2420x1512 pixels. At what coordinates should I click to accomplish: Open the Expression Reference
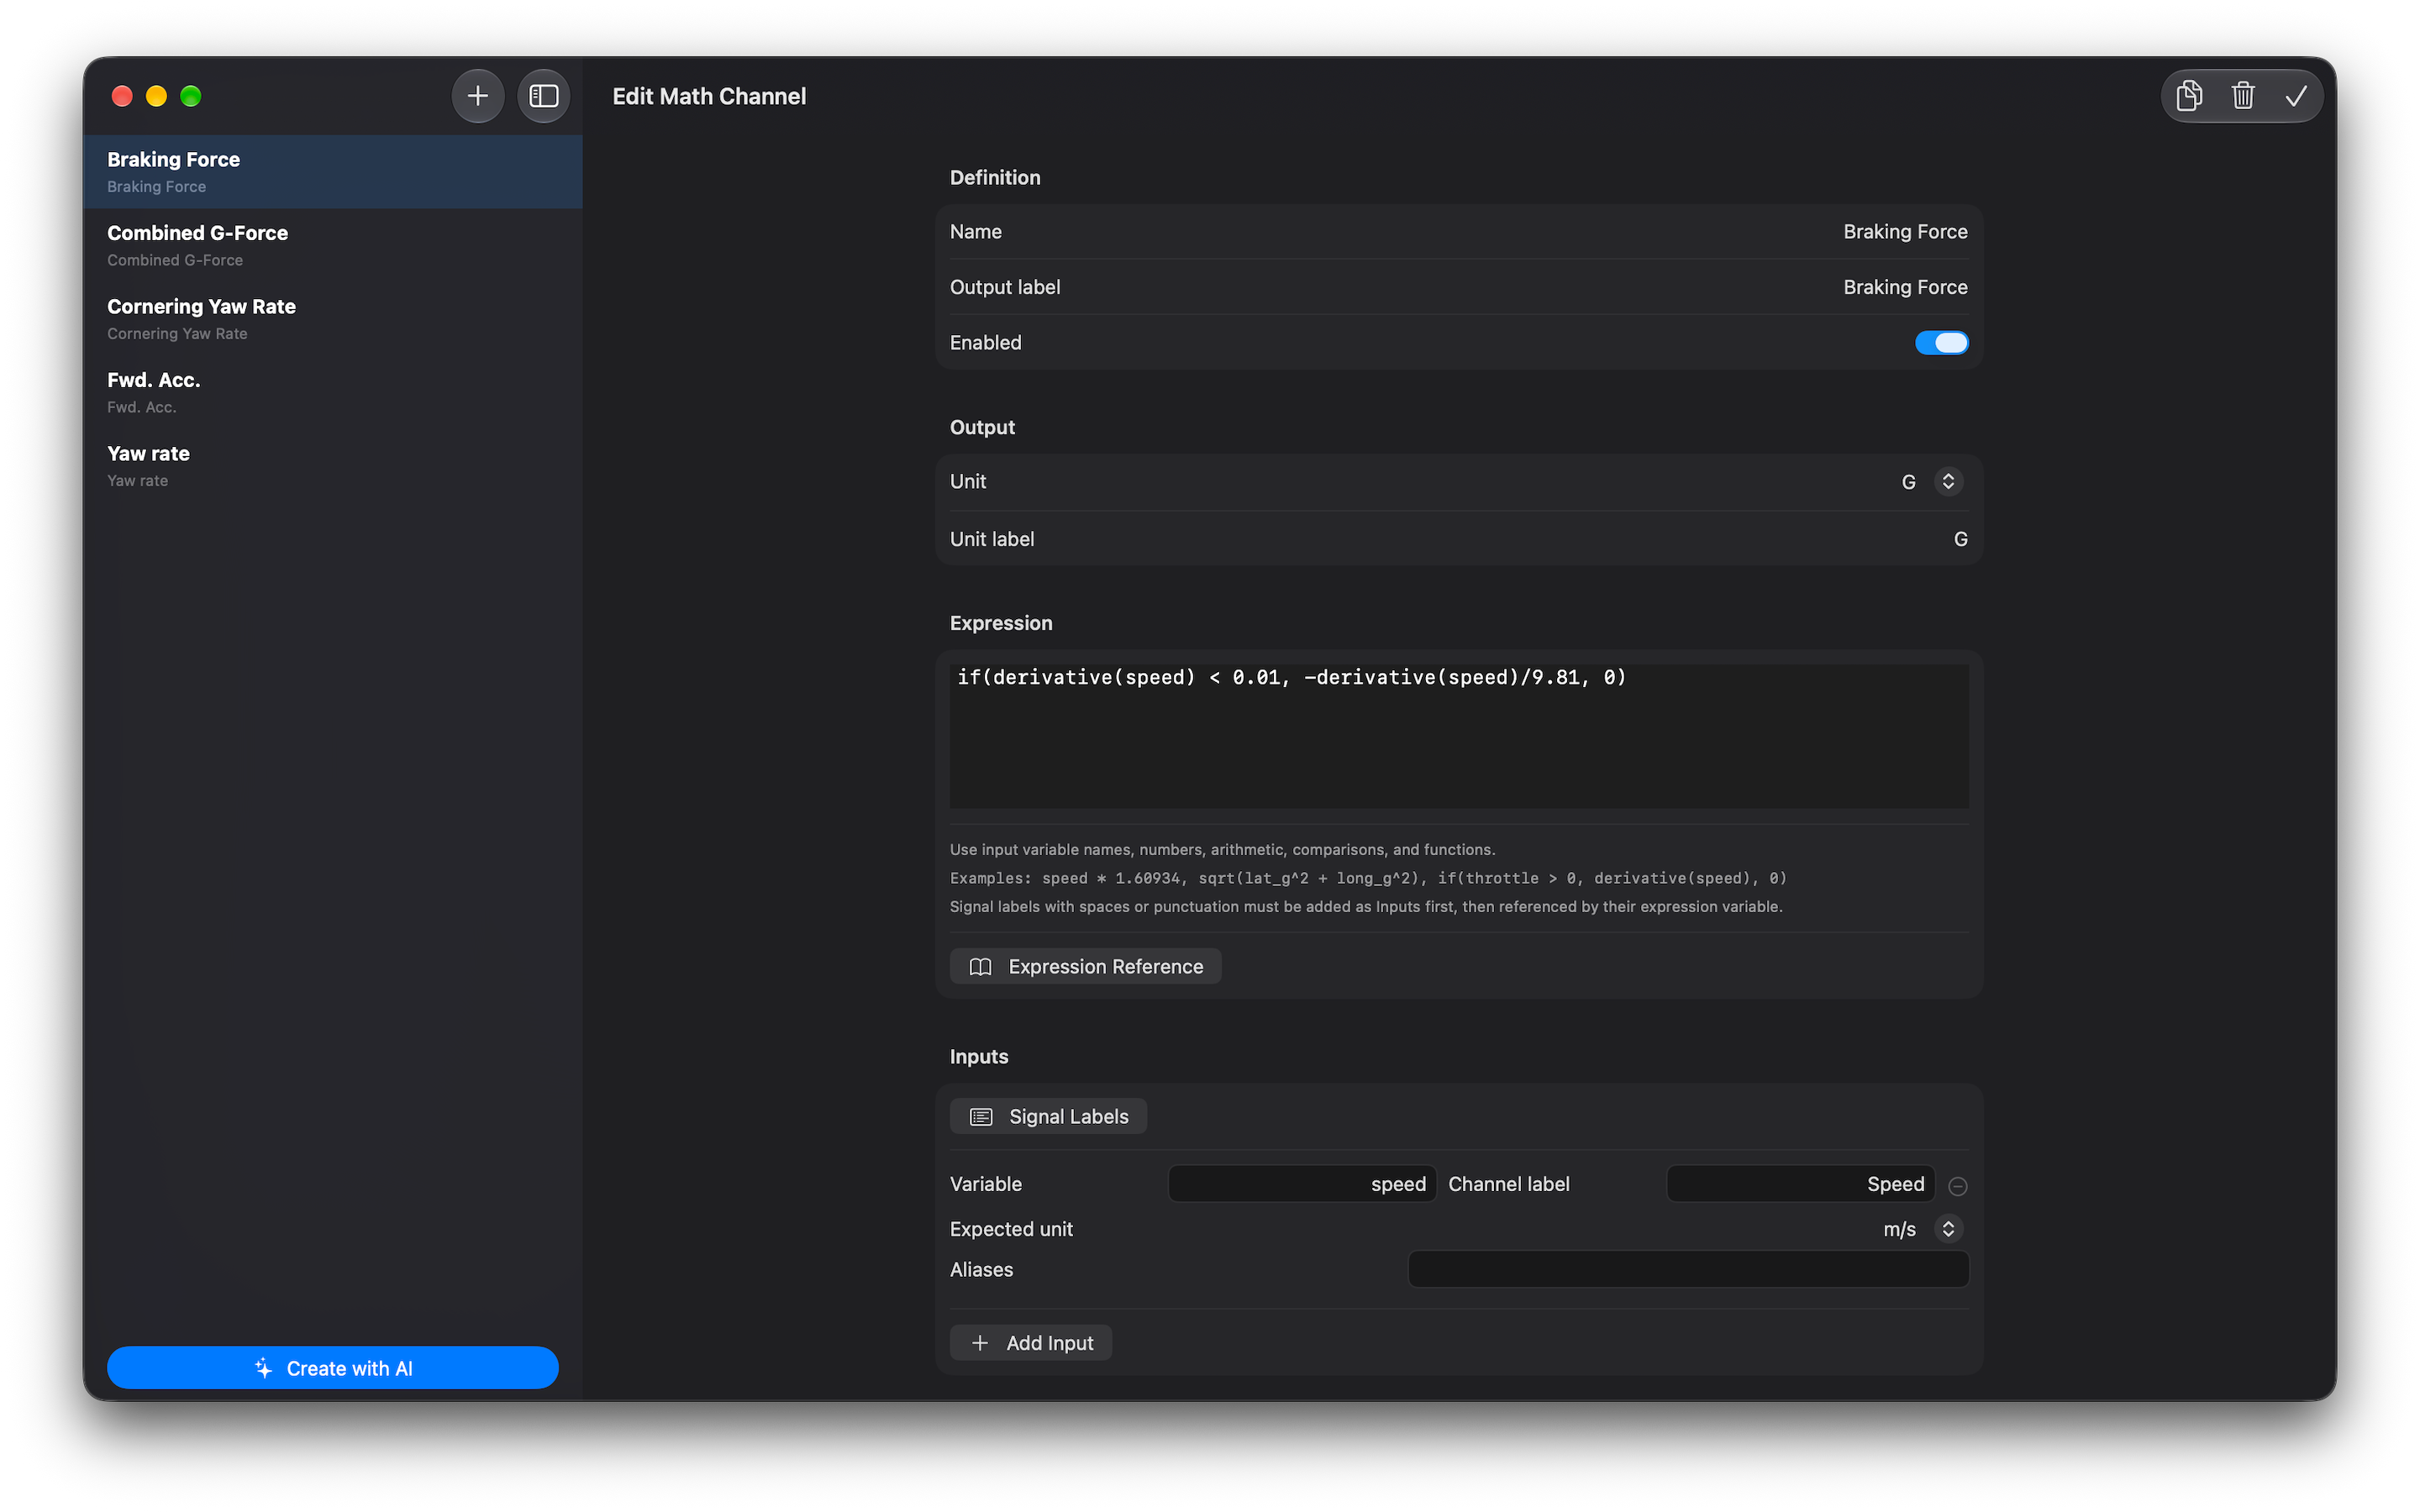[1085, 966]
